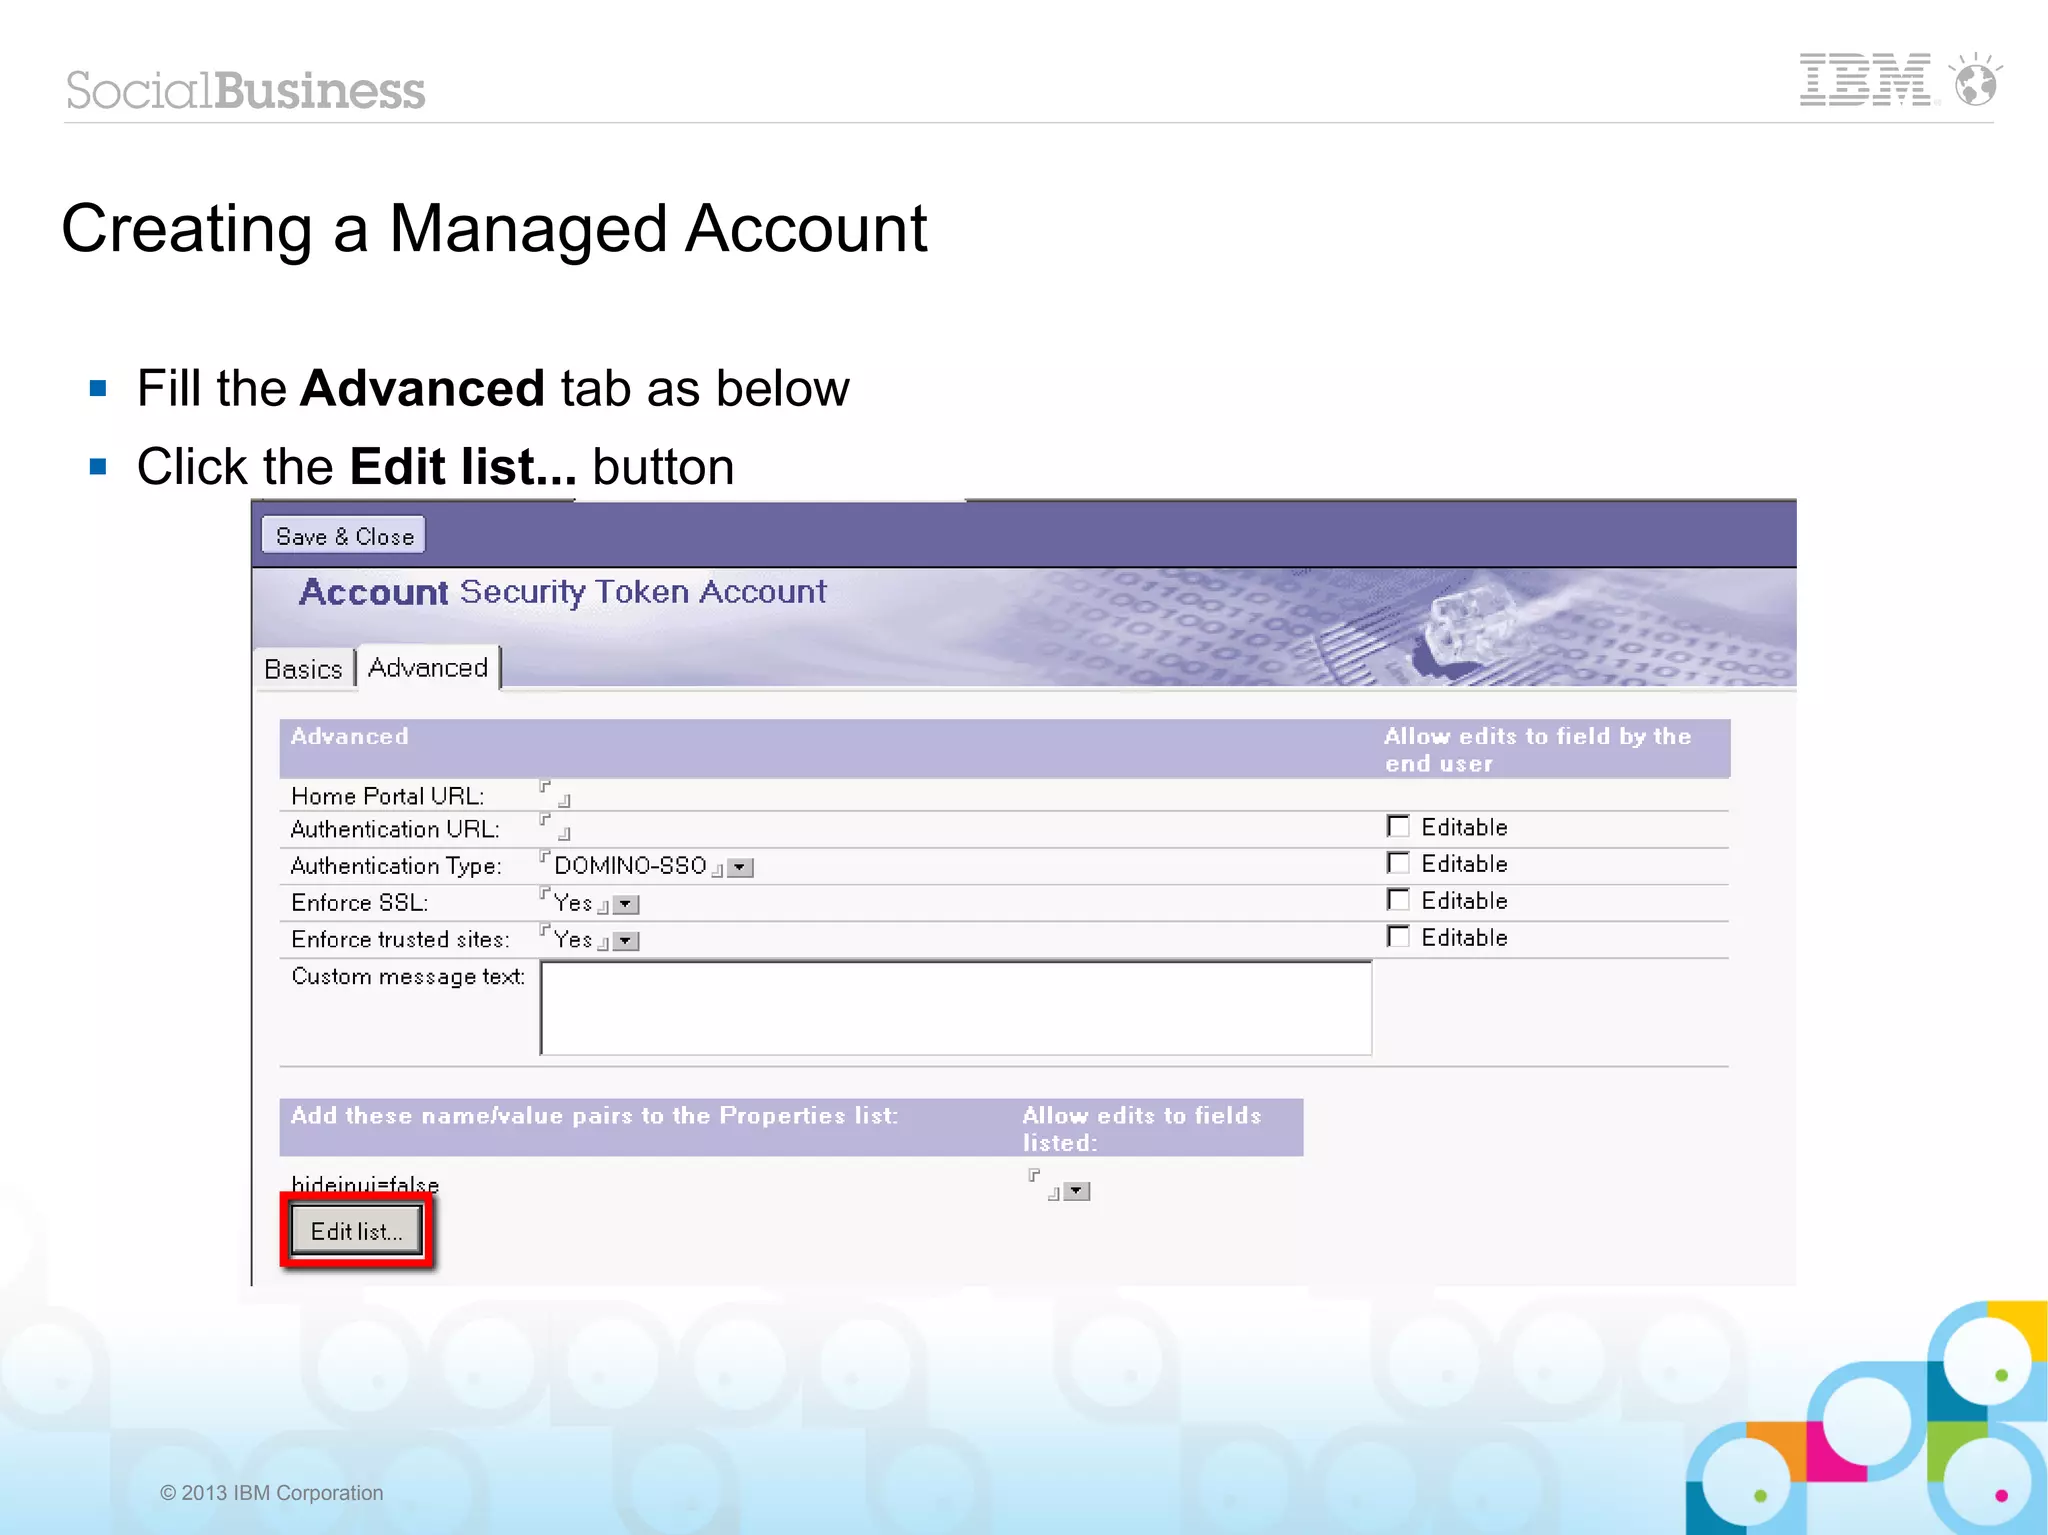
Task: Switch to the Basics tab
Action: pyautogui.click(x=303, y=668)
